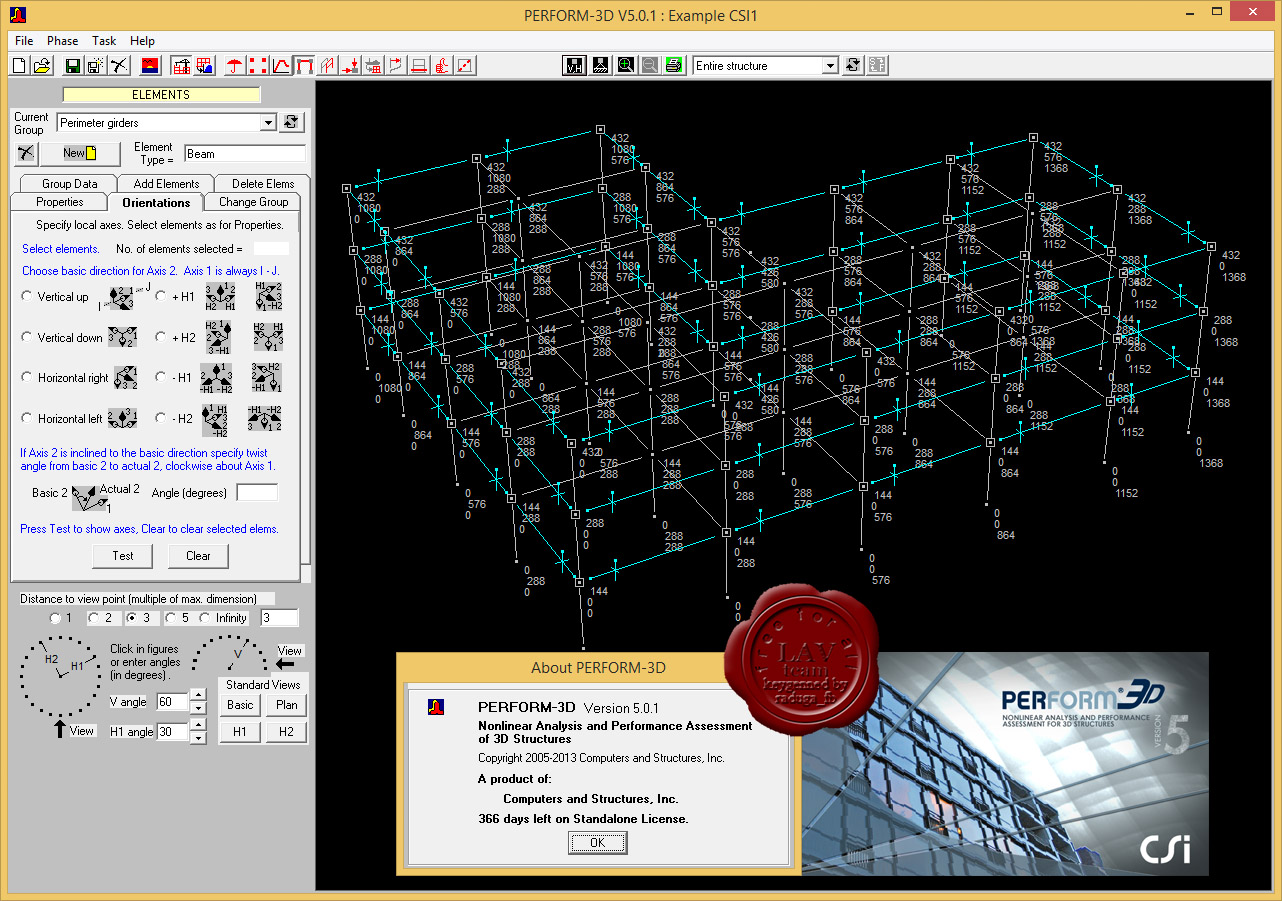This screenshot has width=1282, height=901.
Task: Click the Clear button
Action: click(198, 556)
